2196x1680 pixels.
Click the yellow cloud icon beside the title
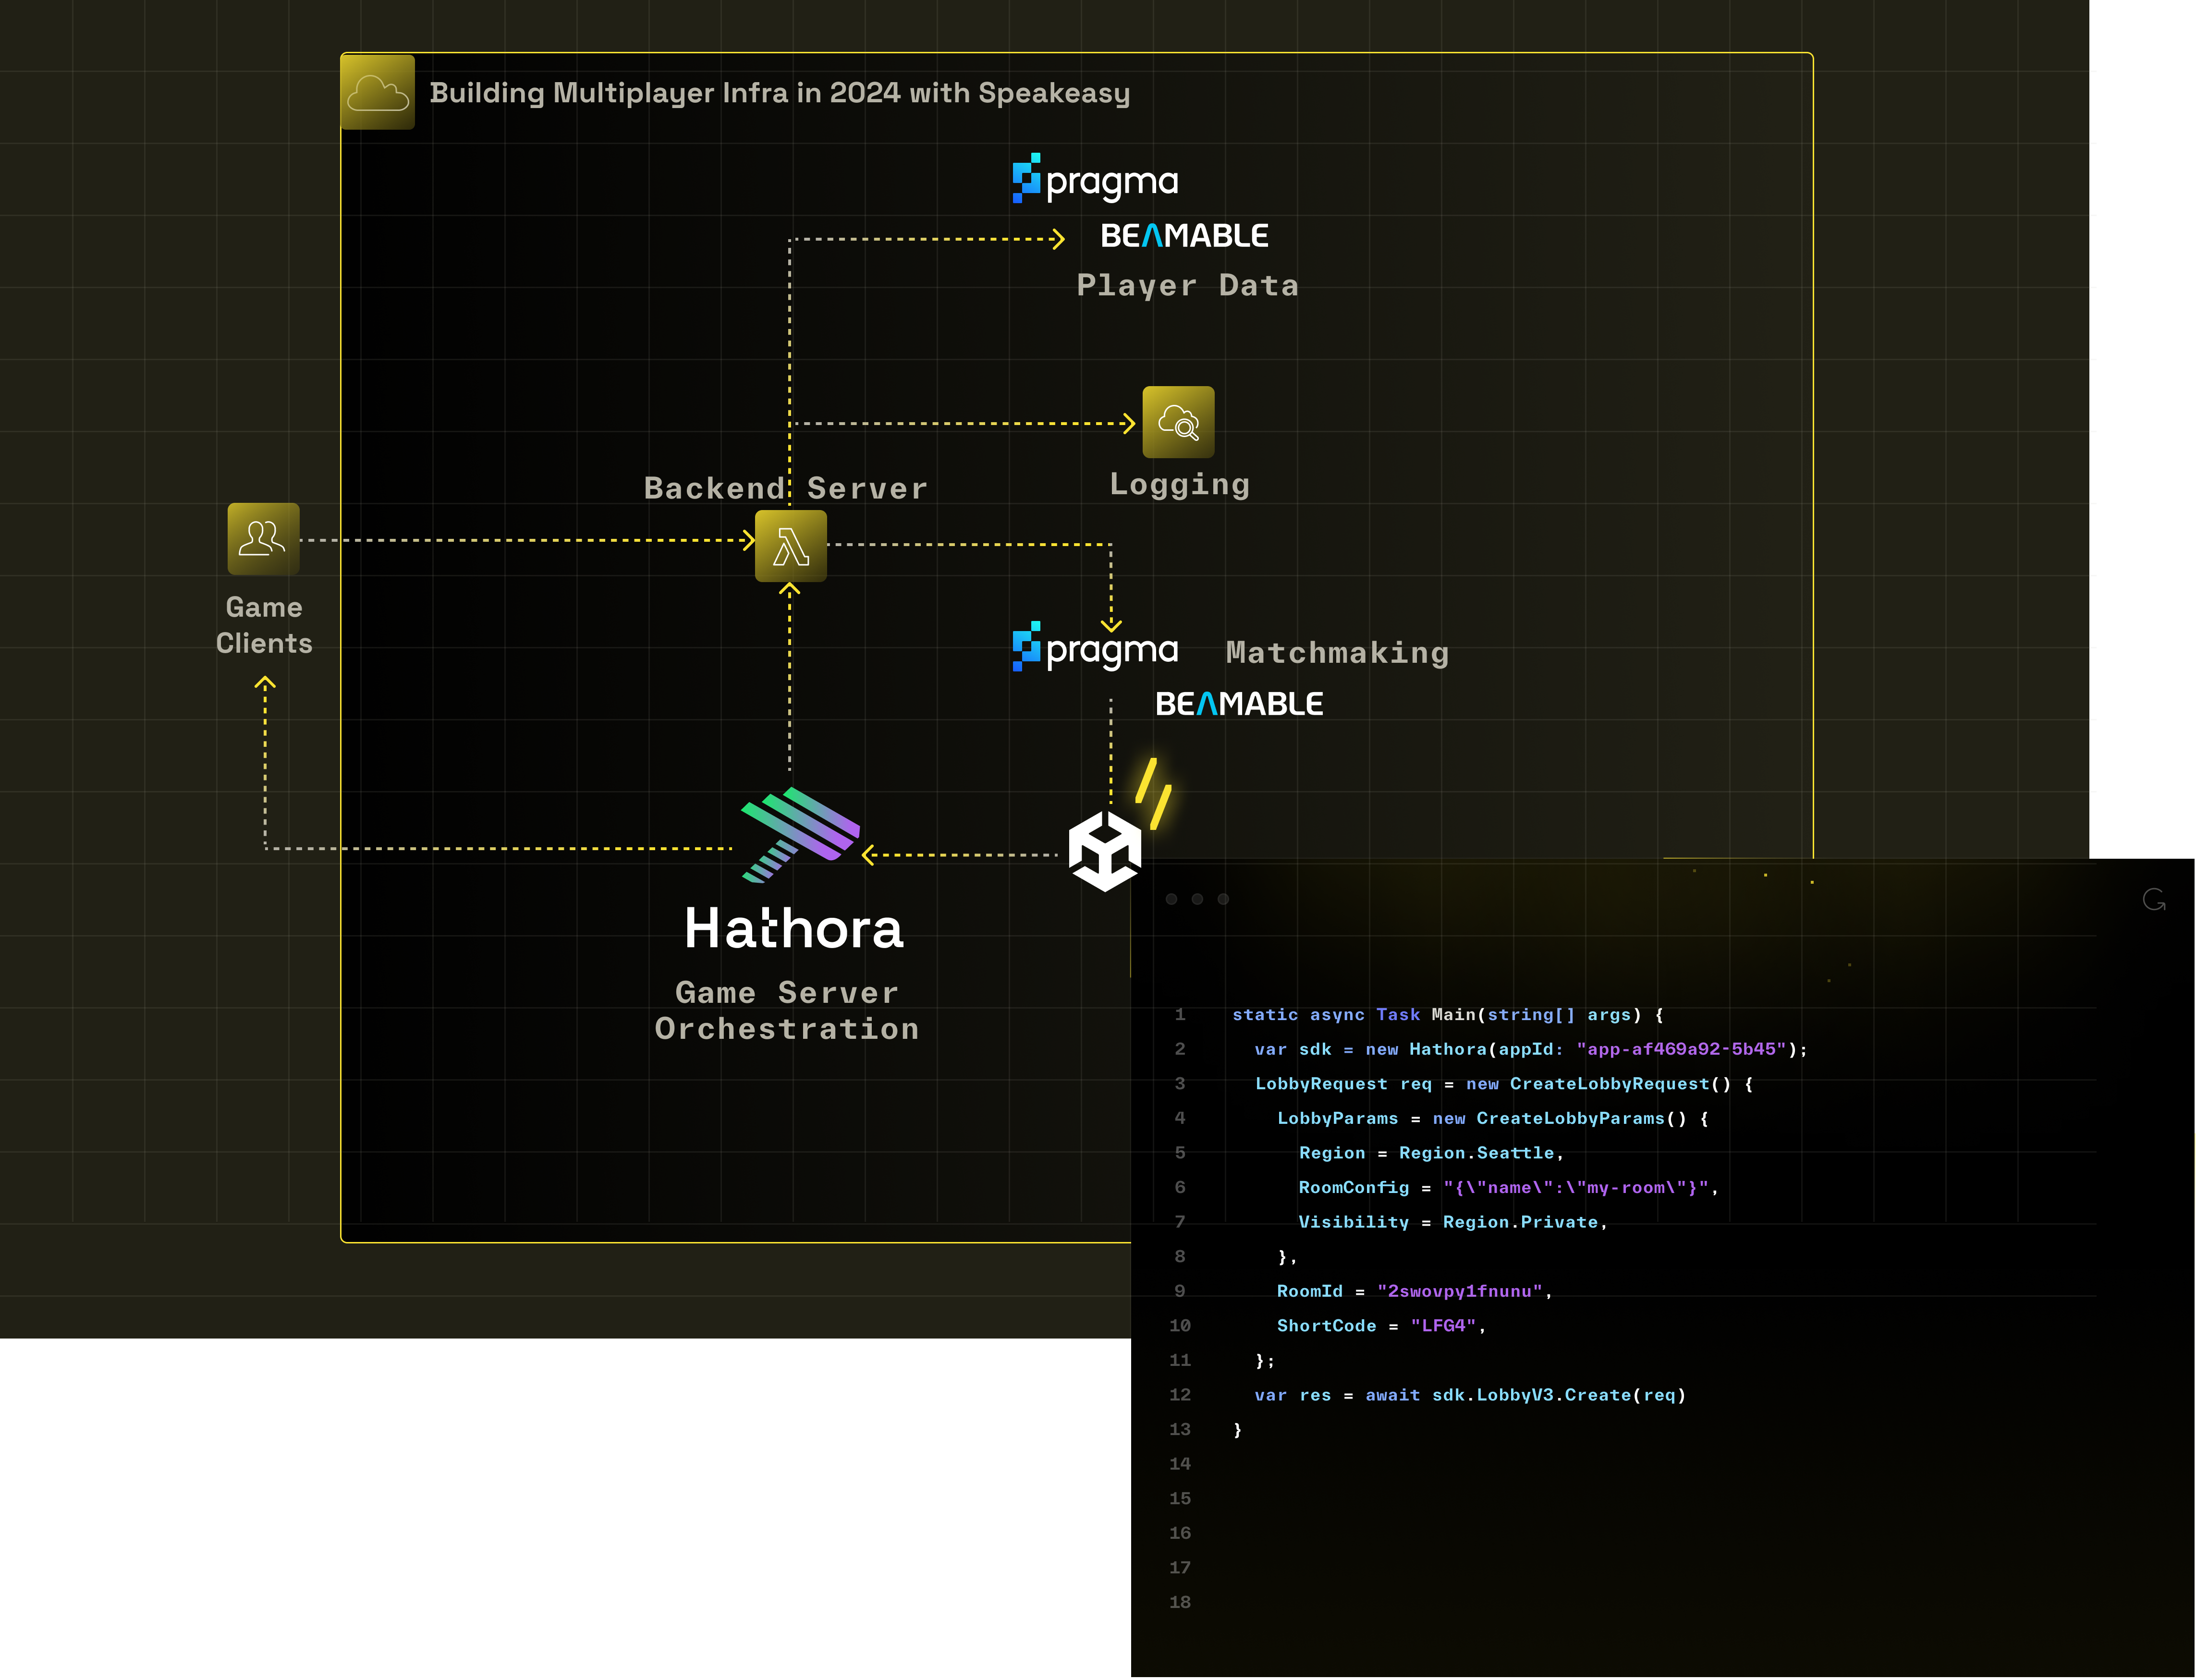pos(377,93)
